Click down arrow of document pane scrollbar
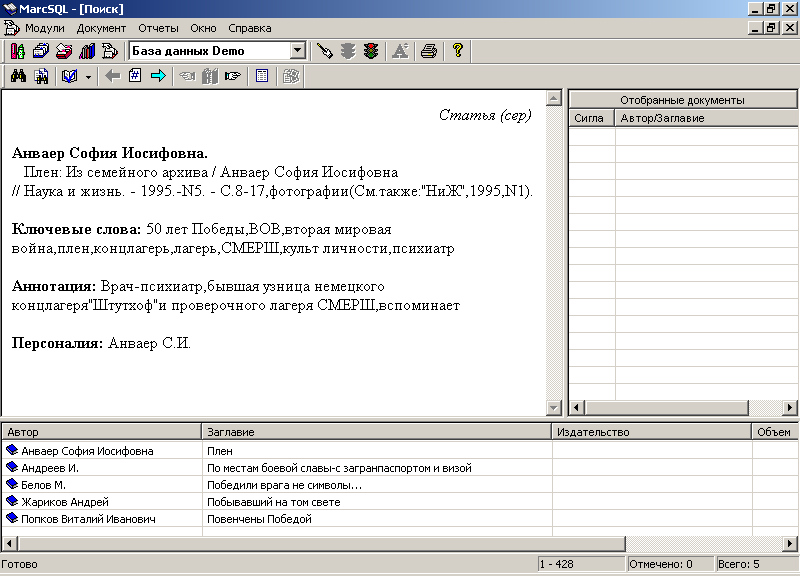Image resolution: width=800 pixels, height=576 pixels. 554,407
